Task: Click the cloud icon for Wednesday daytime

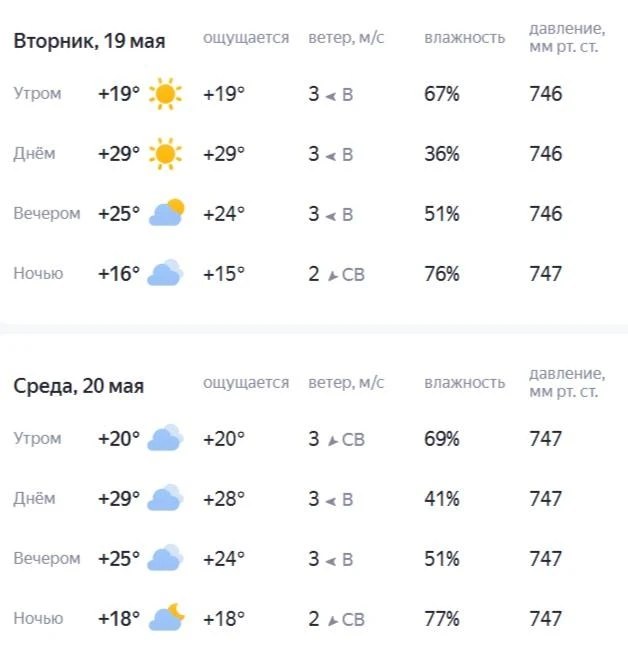Action: [165, 498]
